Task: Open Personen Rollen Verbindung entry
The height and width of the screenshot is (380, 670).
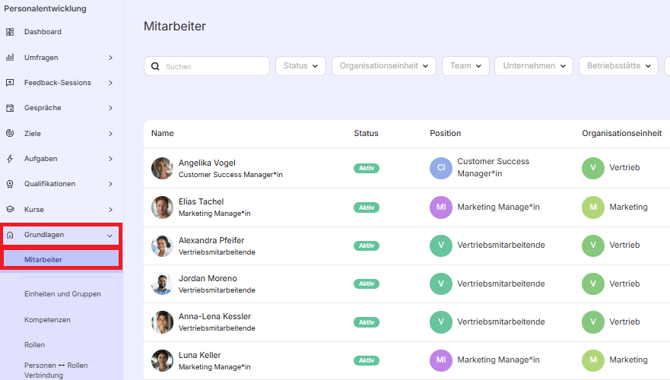Action: 56,370
